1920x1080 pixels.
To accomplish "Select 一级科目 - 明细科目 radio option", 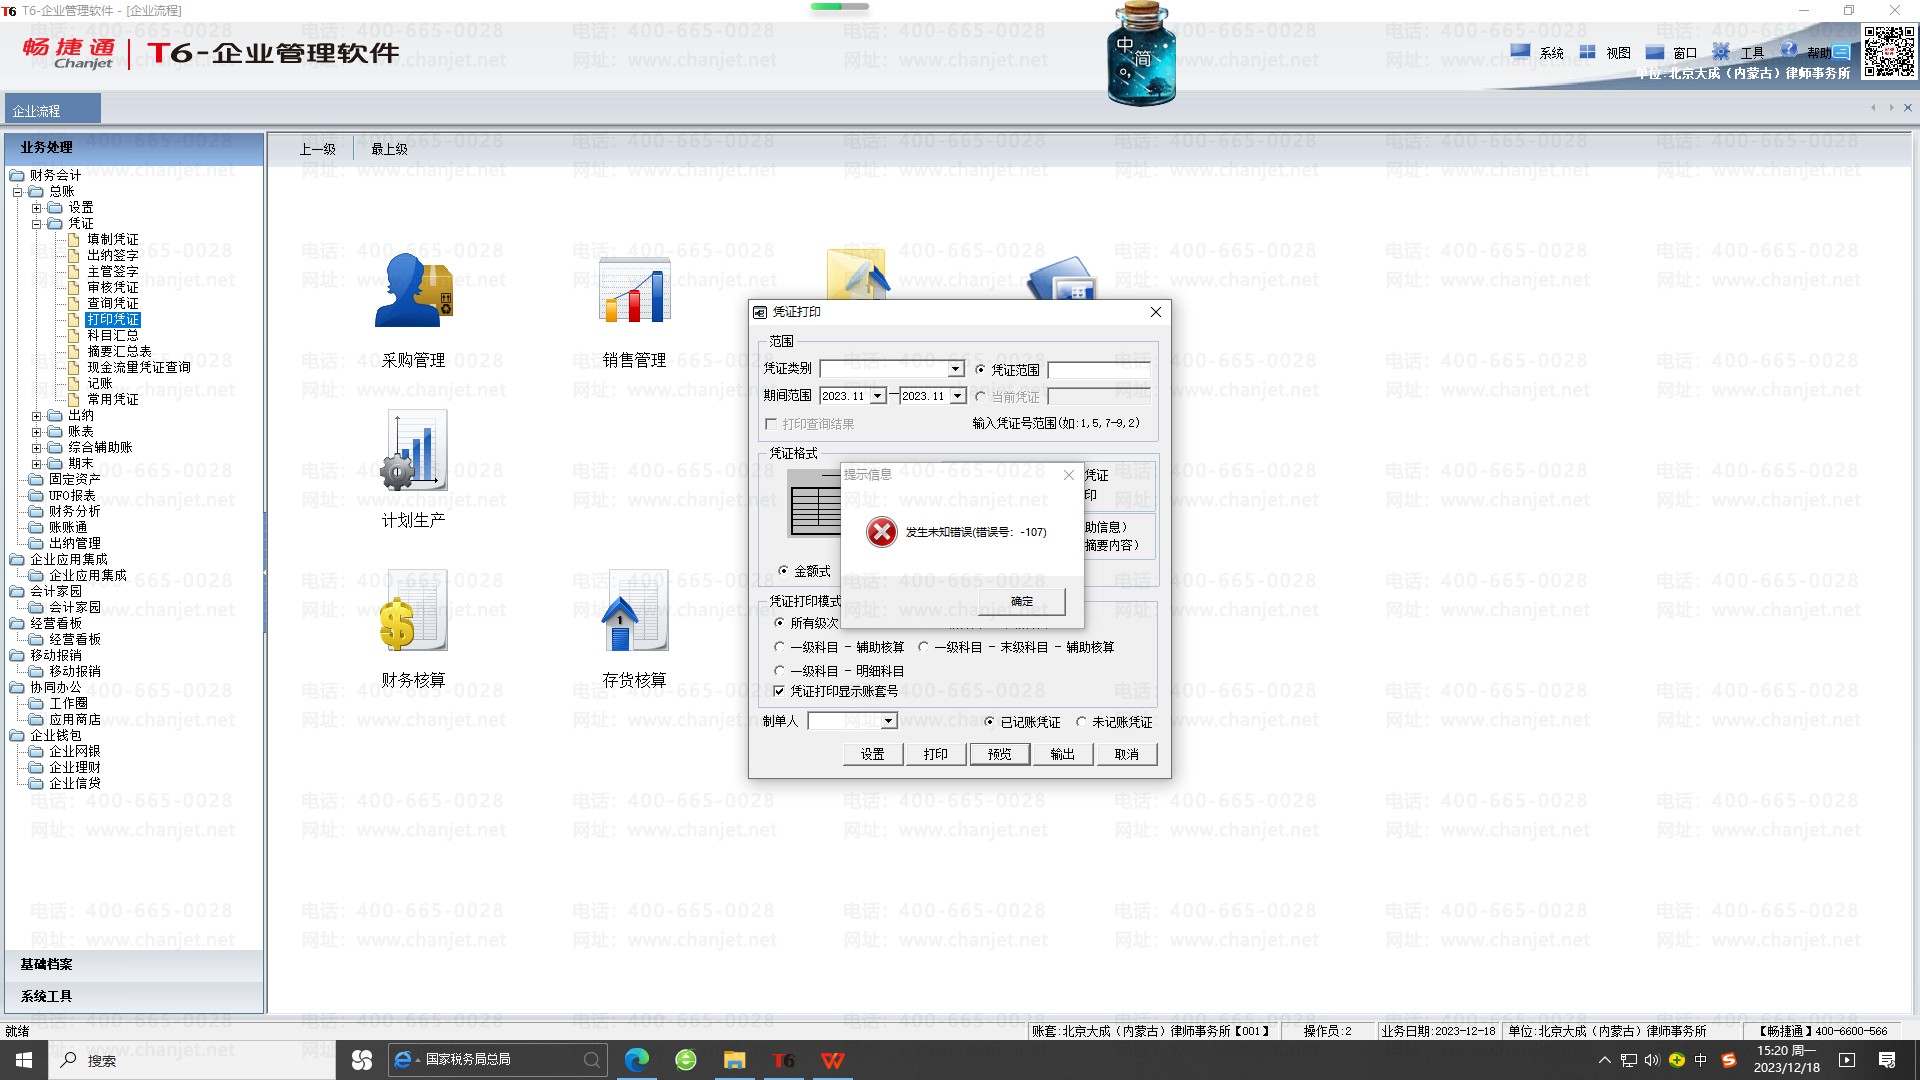I will pyautogui.click(x=779, y=671).
